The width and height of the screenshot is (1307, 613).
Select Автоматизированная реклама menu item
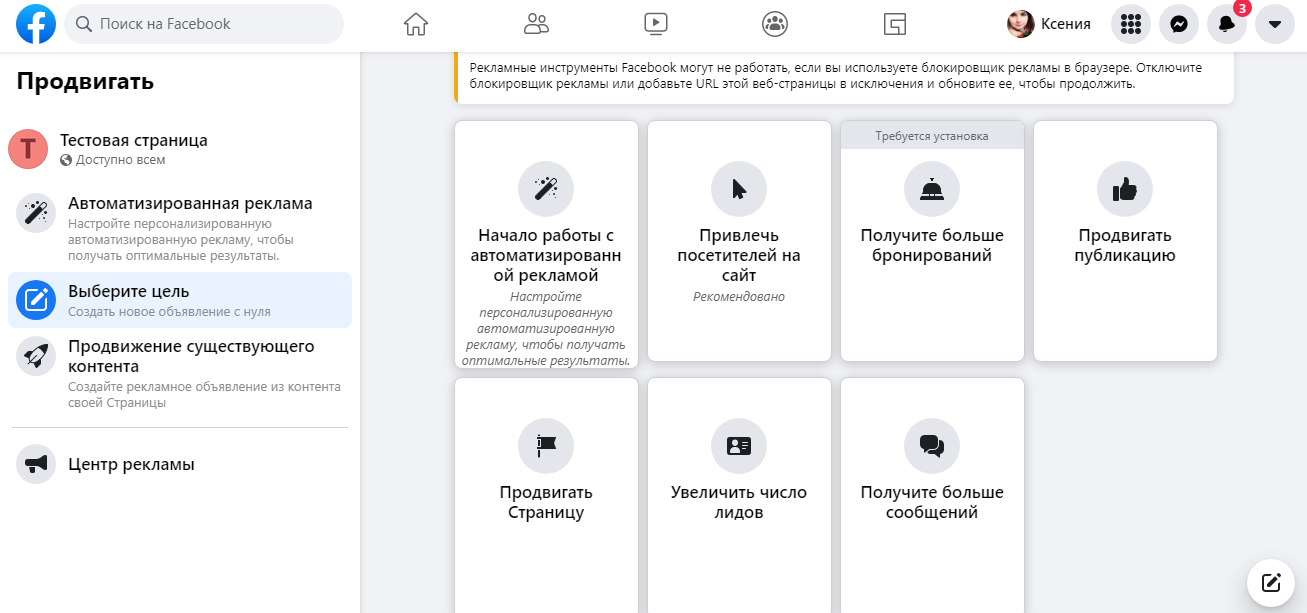[x=180, y=229]
